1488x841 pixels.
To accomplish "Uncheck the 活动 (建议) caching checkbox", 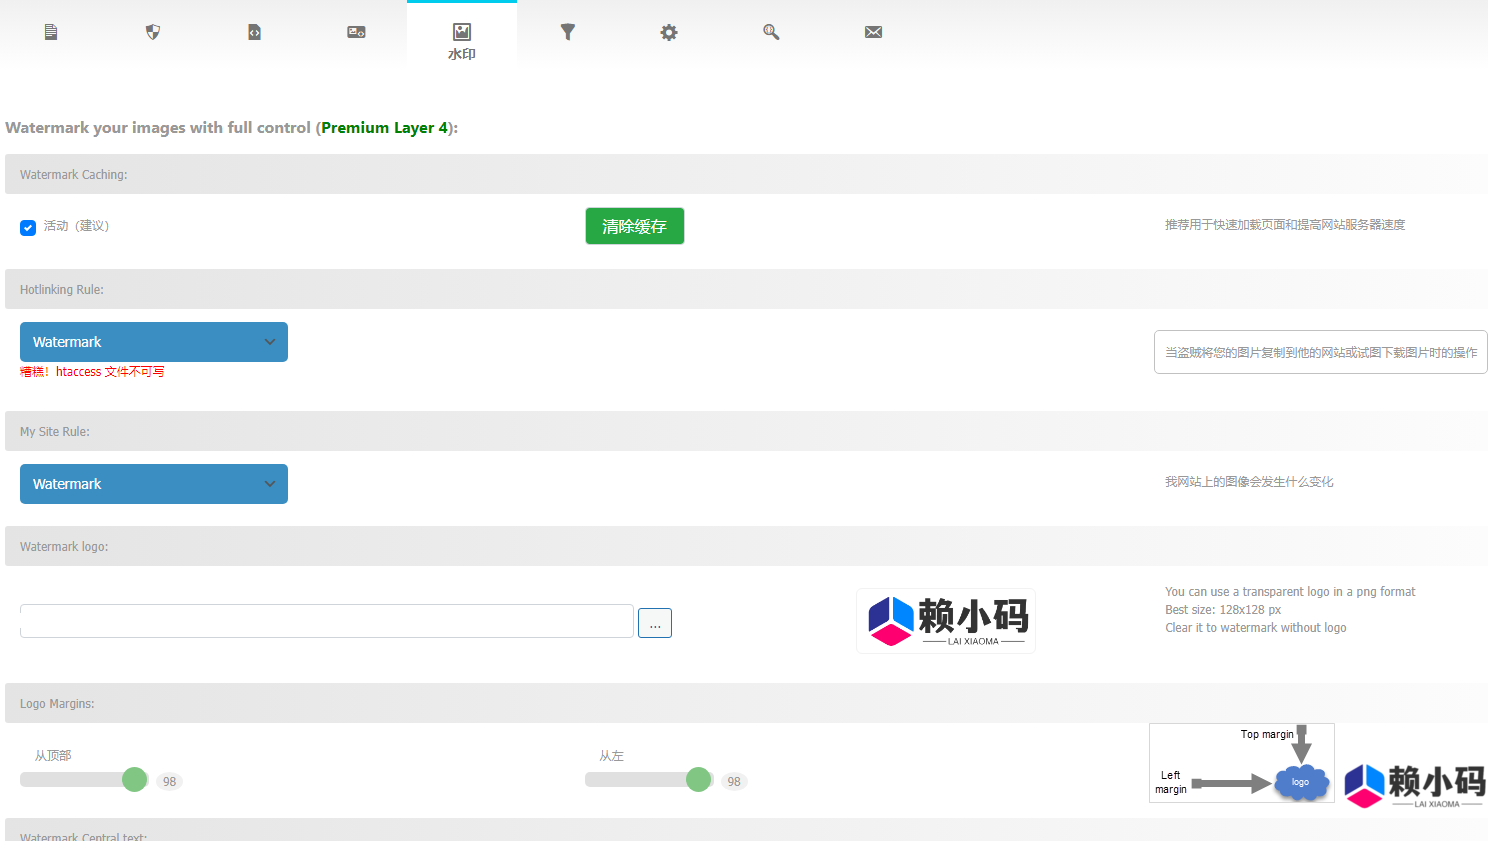I will tap(28, 227).
